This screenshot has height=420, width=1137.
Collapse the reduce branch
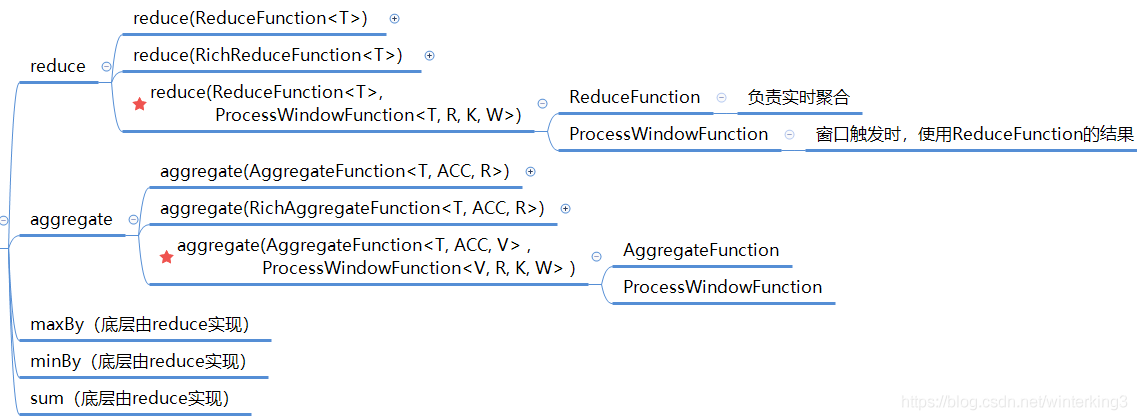point(107,66)
